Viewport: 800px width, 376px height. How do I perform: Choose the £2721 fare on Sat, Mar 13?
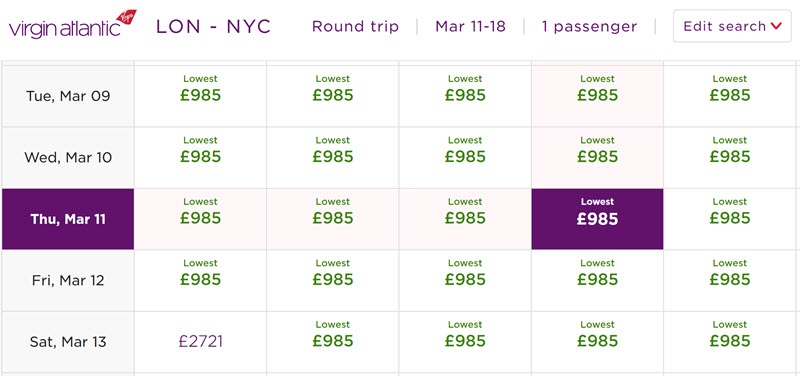201,341
